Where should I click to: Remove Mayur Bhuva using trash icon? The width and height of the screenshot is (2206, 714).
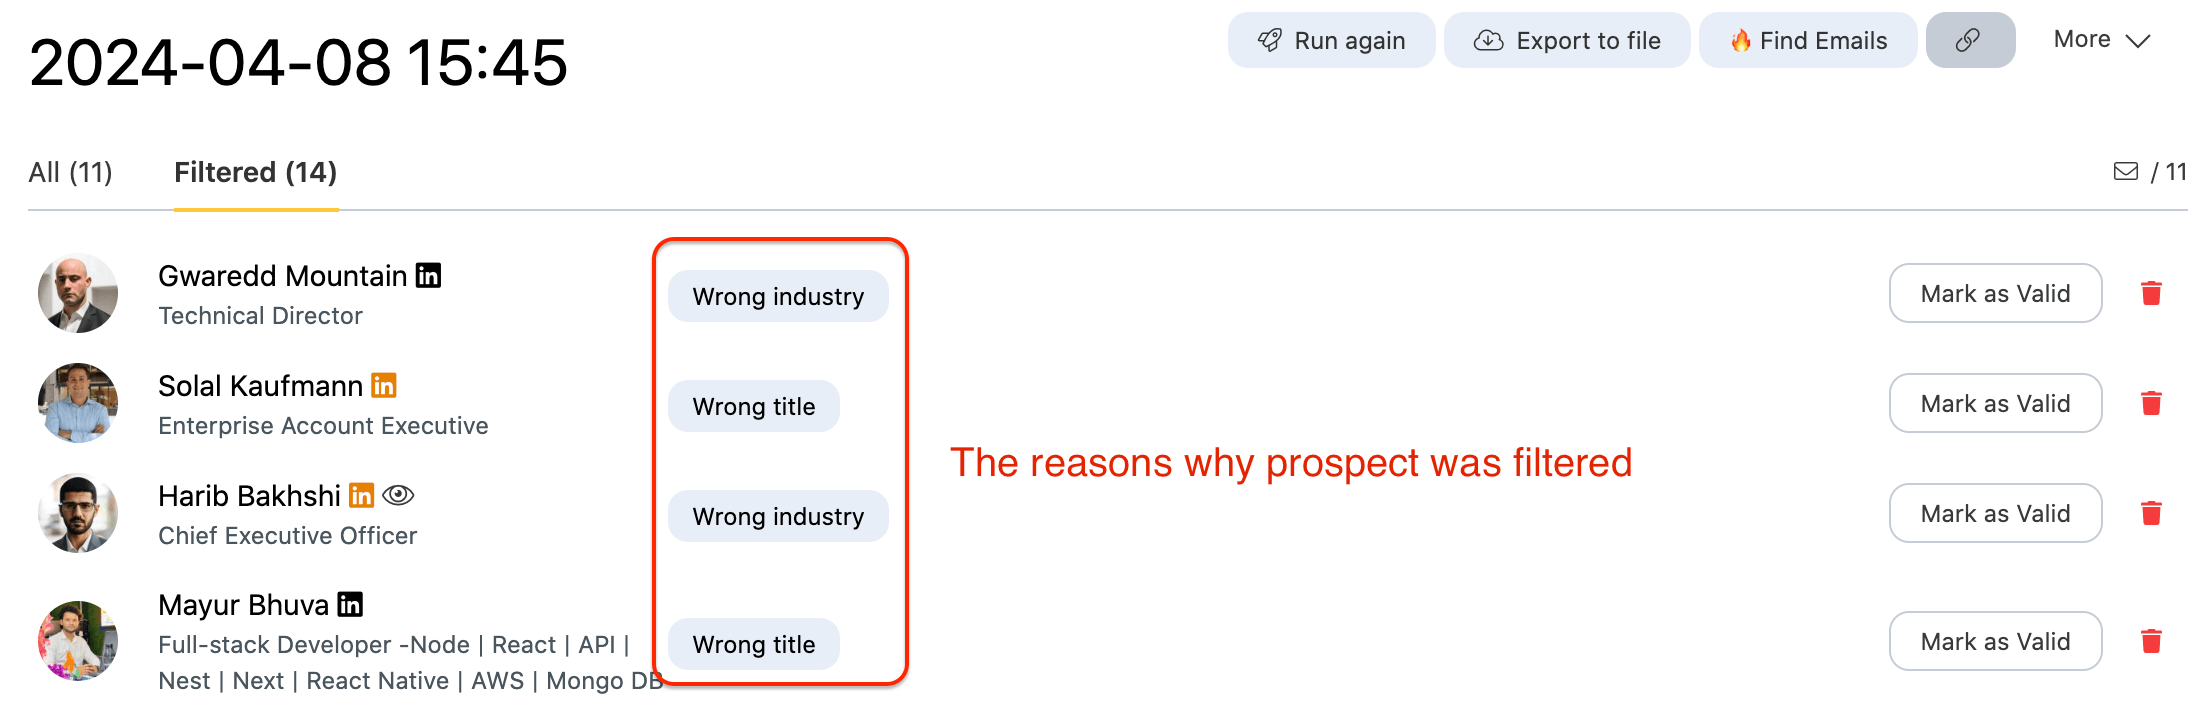(x=2151, y=641)
